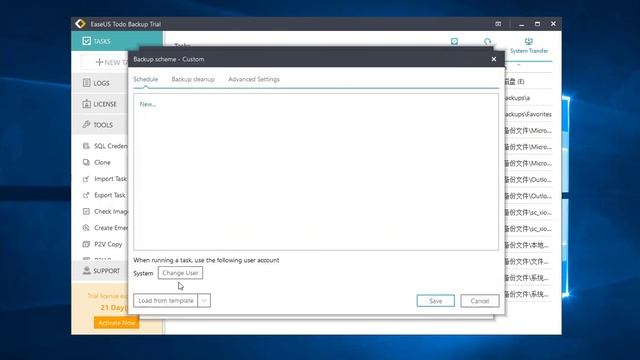This screenshot has width=640, height=360.
Task: Click the TASKS checkmark icon
Action: tap(87, 41)
